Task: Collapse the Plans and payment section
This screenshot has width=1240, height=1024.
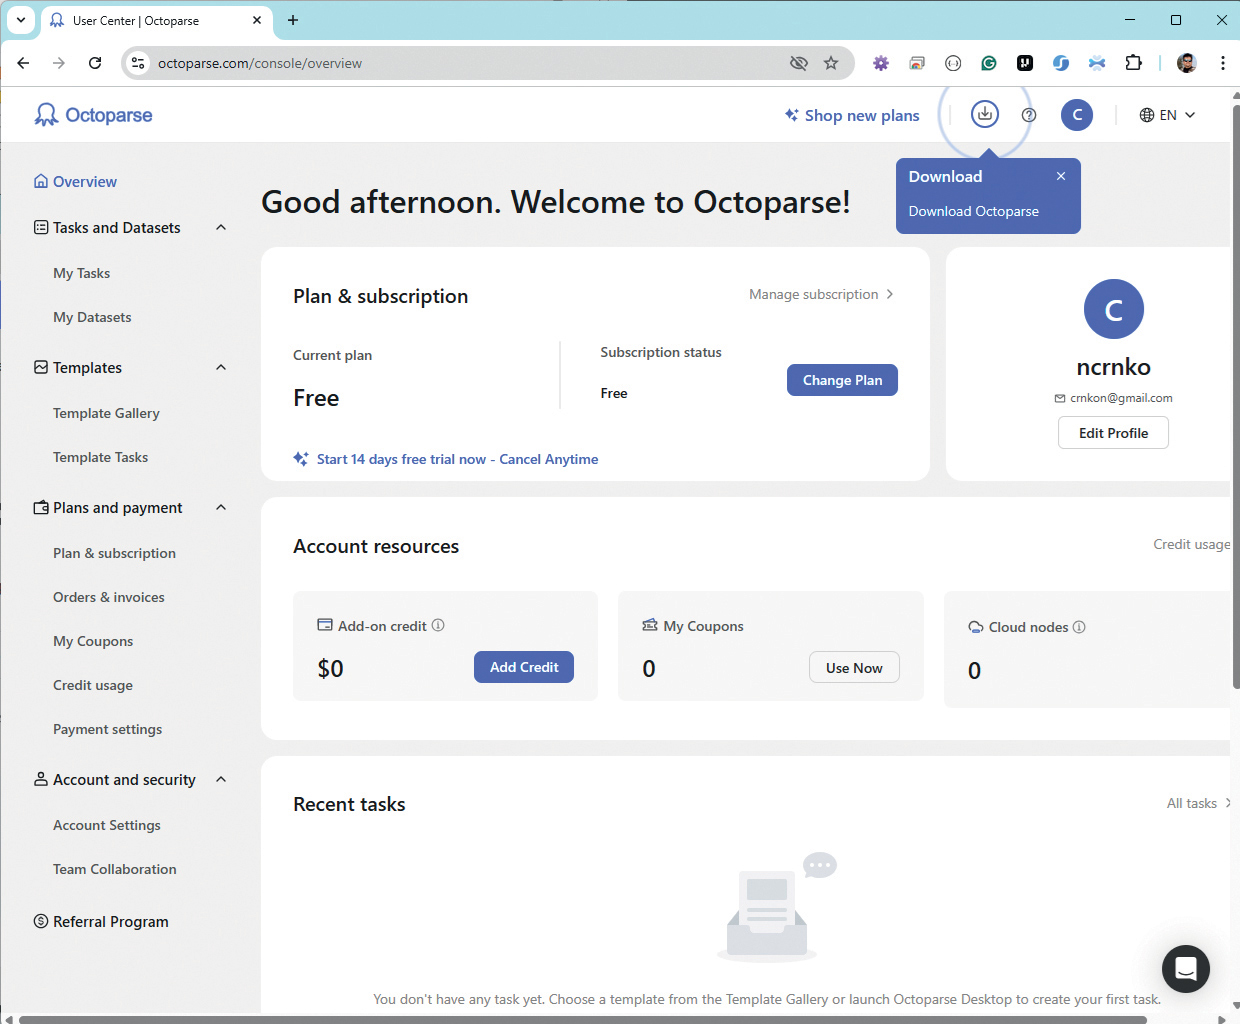Action: pos(221,507)
